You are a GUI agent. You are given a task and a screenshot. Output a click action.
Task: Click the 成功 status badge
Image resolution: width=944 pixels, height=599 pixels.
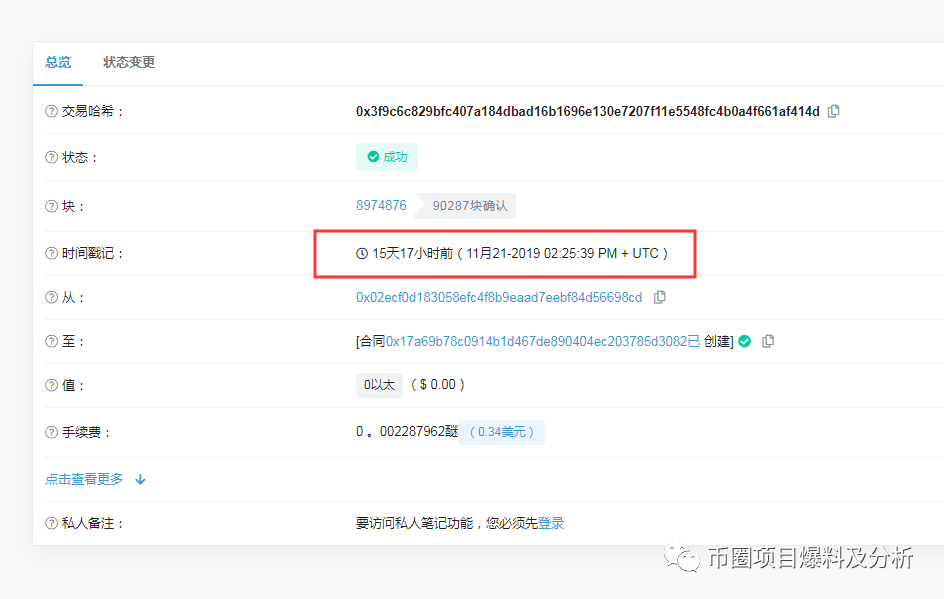tap(387, 157)
